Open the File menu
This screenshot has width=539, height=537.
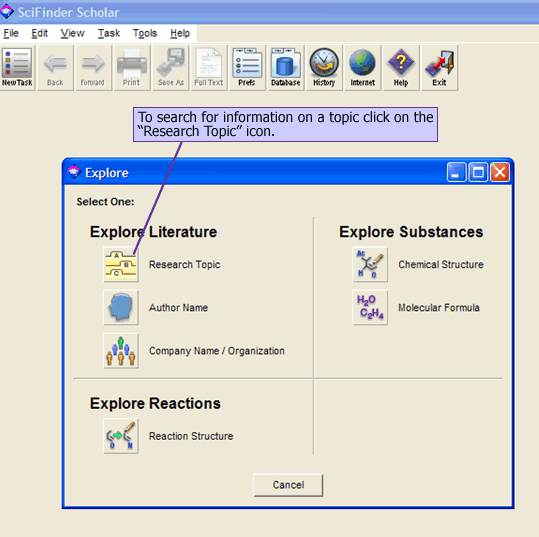[x=11, y=33]
